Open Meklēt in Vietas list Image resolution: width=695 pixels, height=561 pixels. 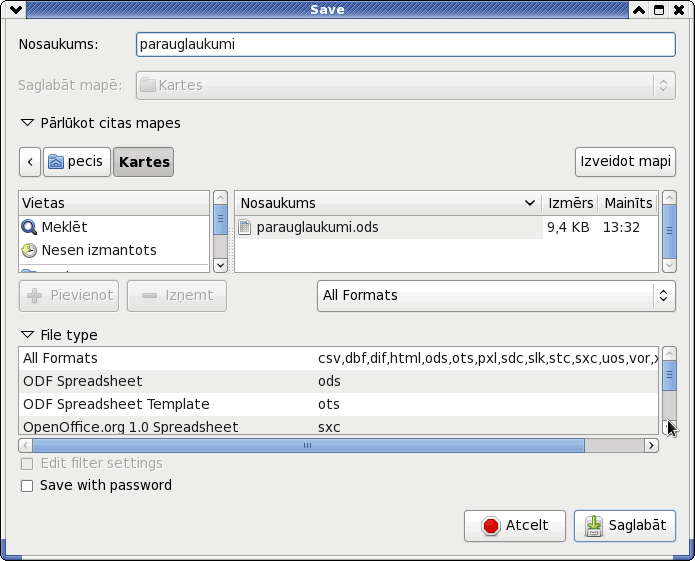[114, 227]
